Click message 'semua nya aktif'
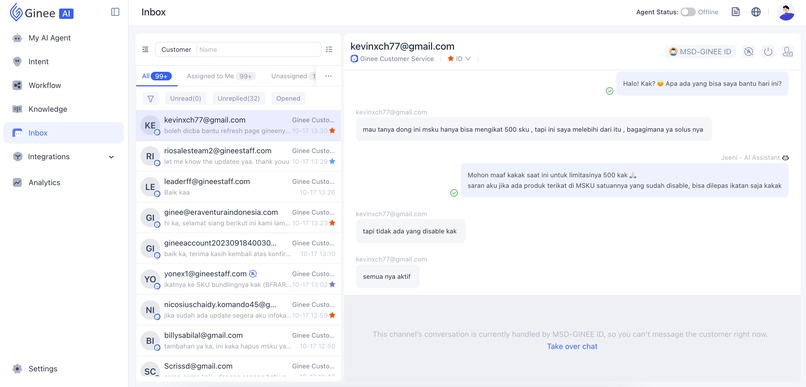The image size is (806, 387). coord(387,277)
